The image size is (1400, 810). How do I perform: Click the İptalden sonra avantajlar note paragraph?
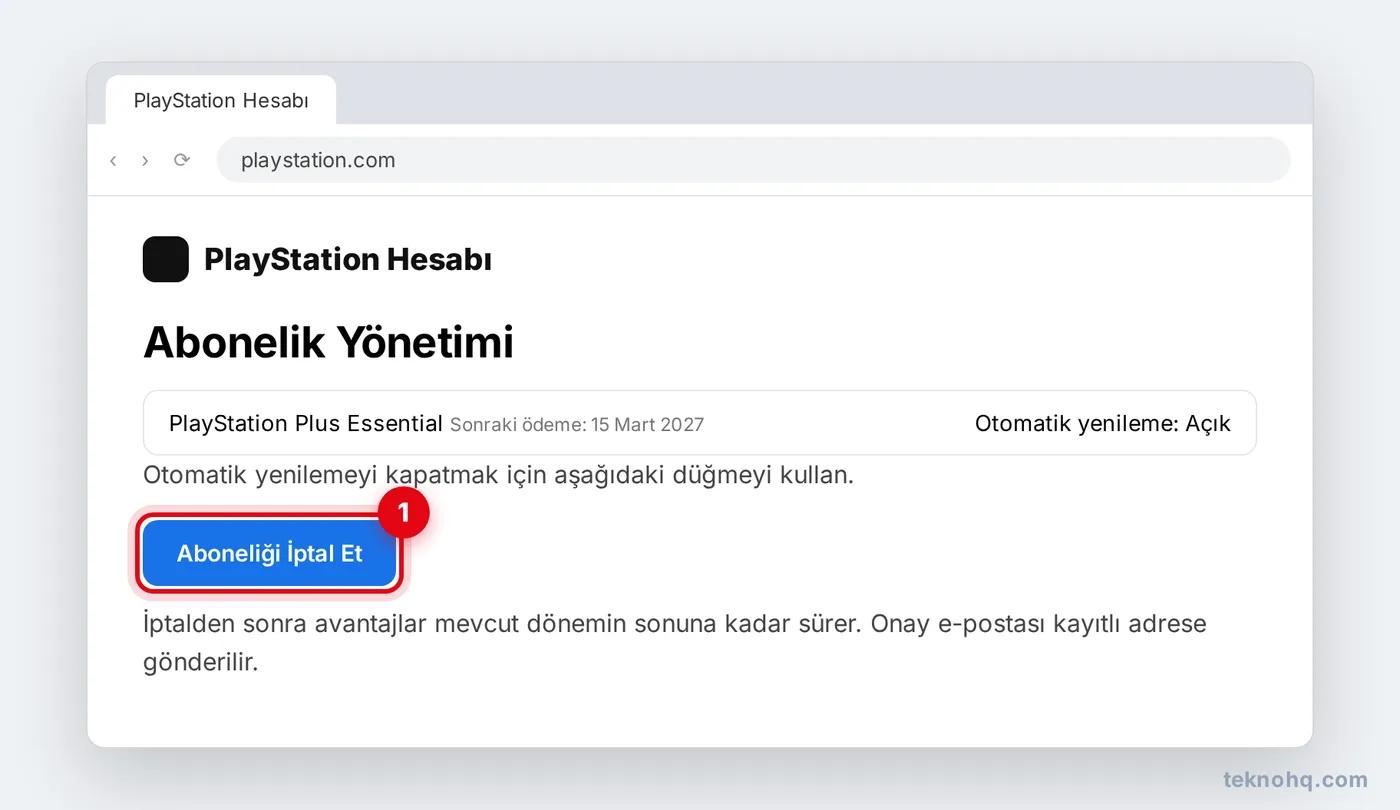(675, 643)
